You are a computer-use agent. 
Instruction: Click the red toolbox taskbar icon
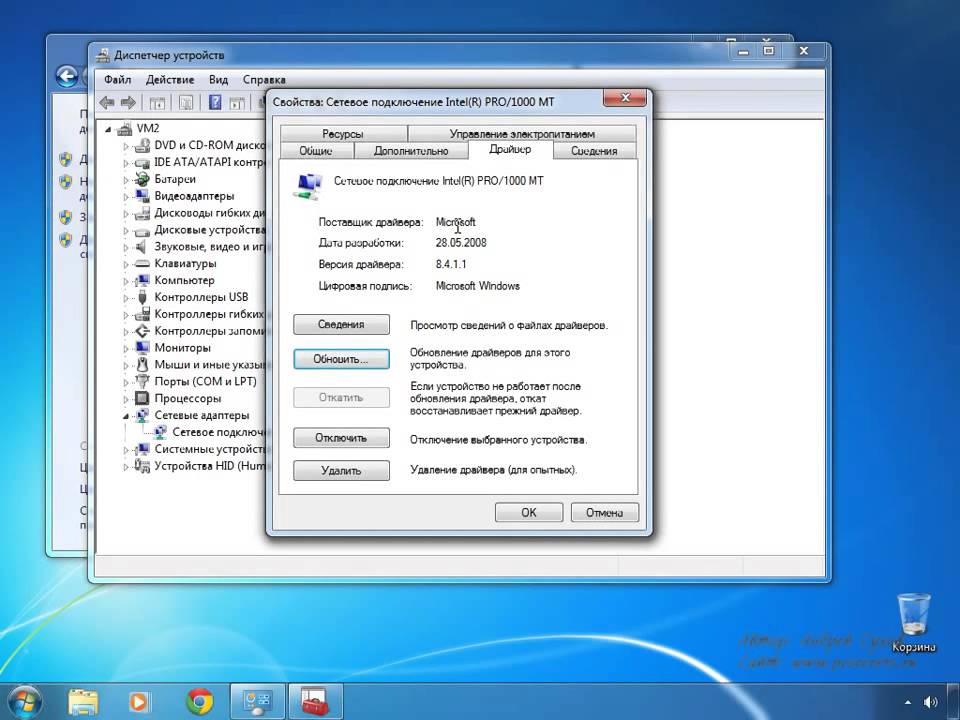315,702
